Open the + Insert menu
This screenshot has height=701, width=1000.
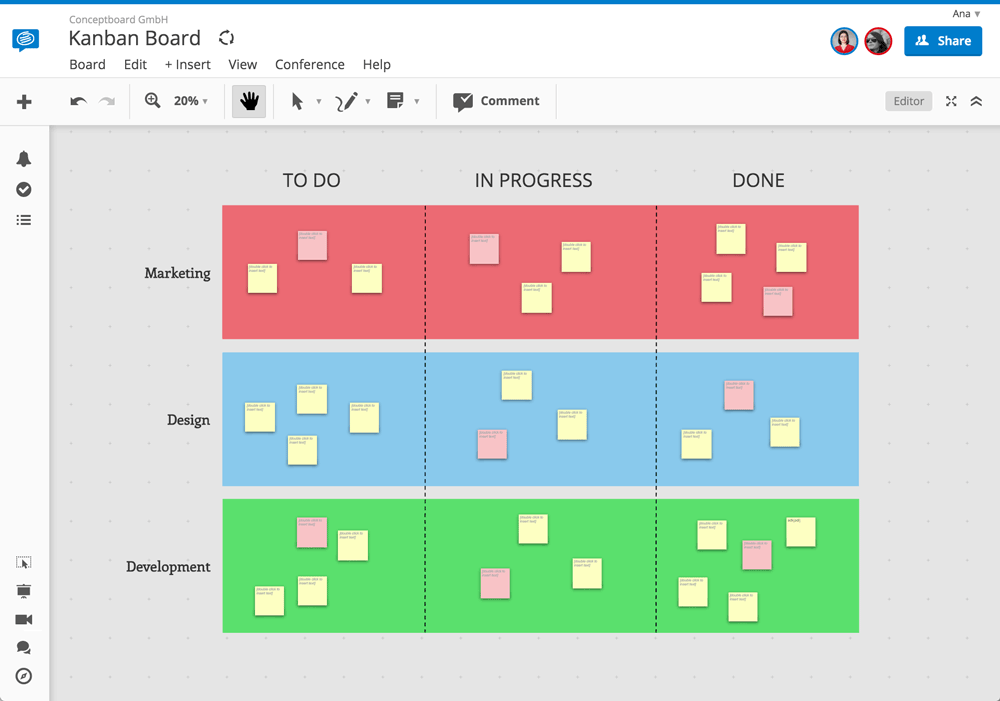coord(188,64)
